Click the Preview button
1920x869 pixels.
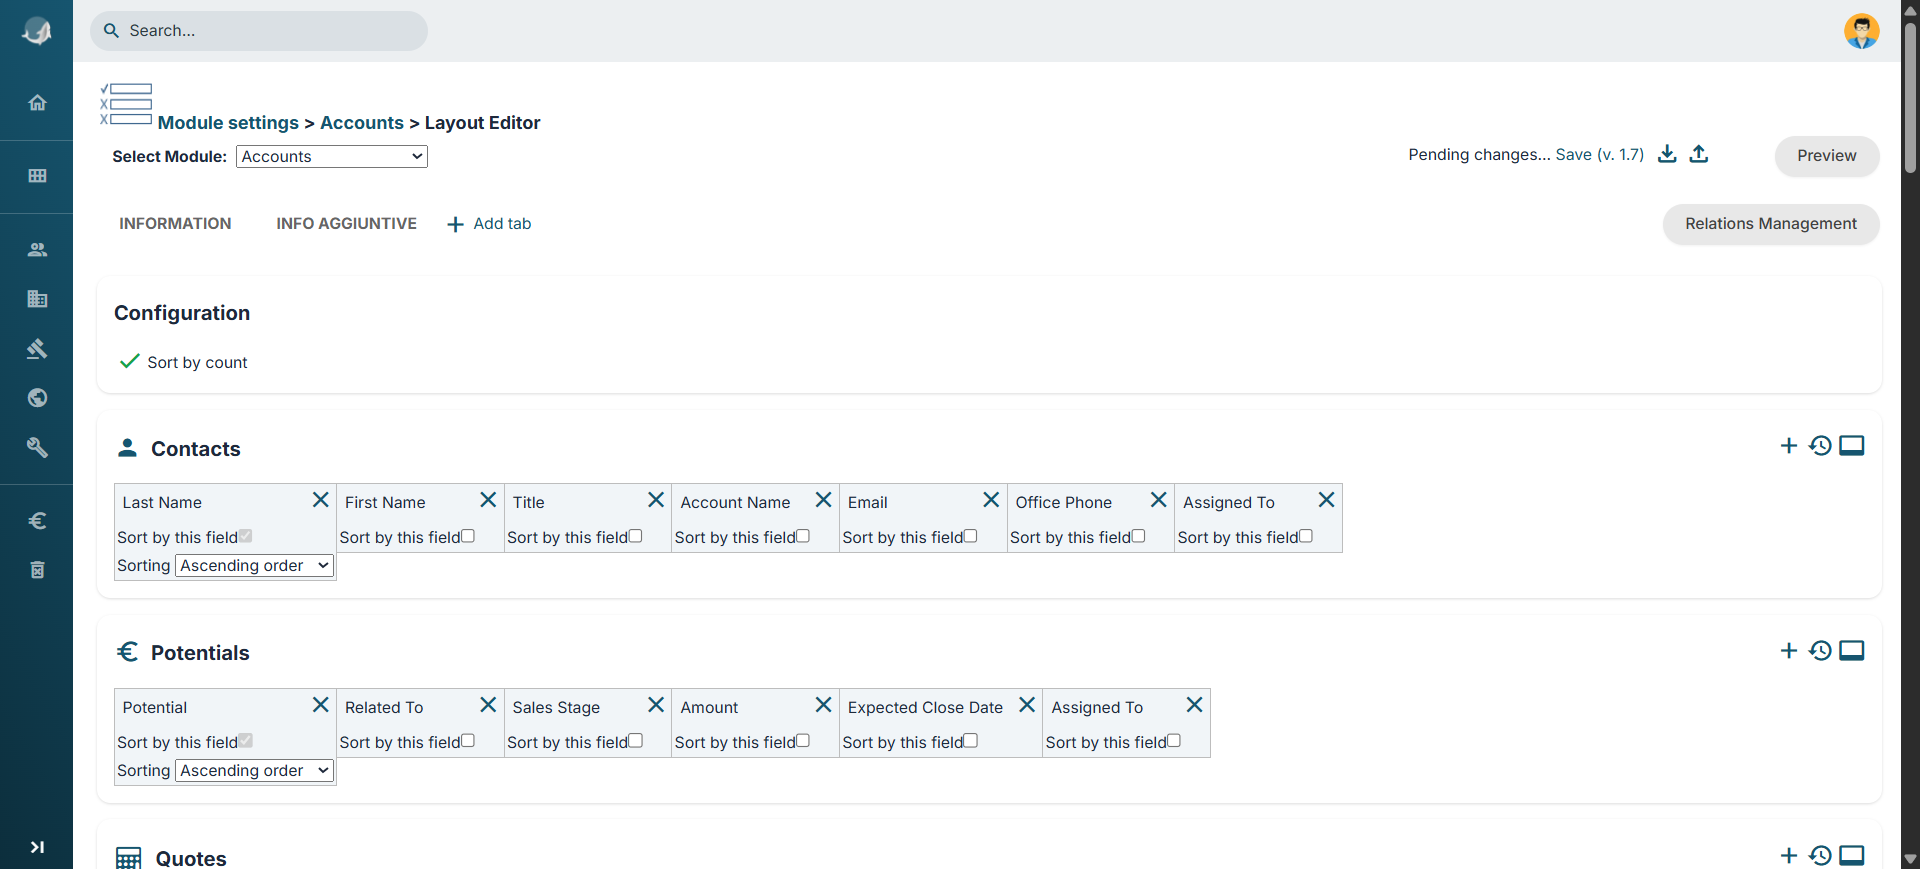point(1827,156)
